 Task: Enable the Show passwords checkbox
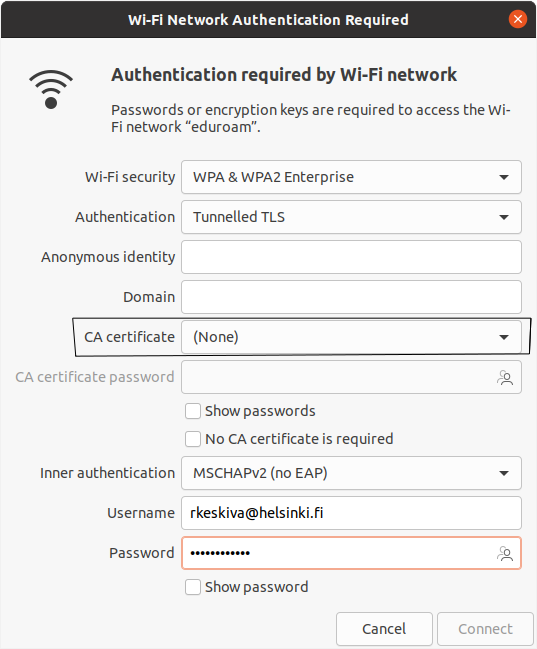pyautogui.click(x=193, y=411)
